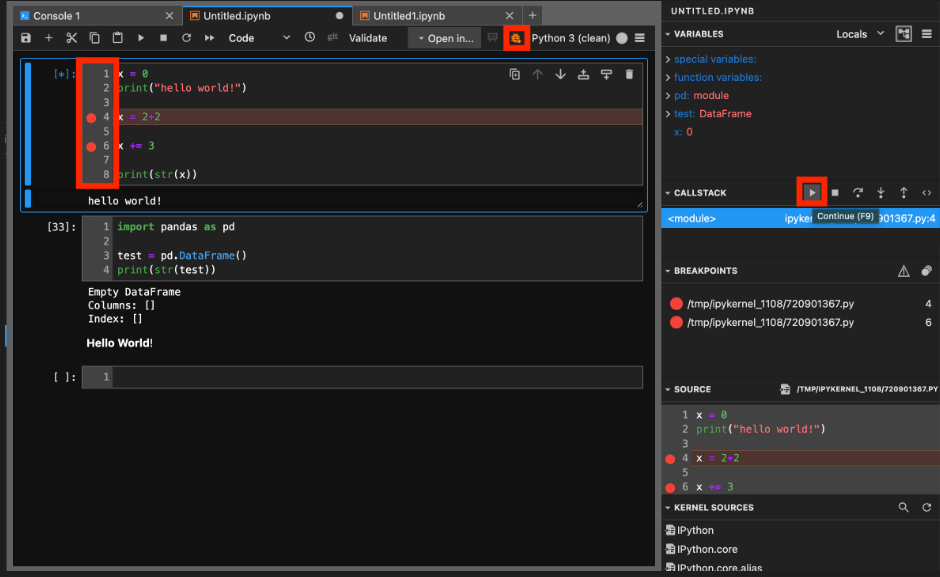Open the notebook toolbar hamburger menu
Viewport: 940px width, 577px height.
pyautogui.click(x=640, y=38)
